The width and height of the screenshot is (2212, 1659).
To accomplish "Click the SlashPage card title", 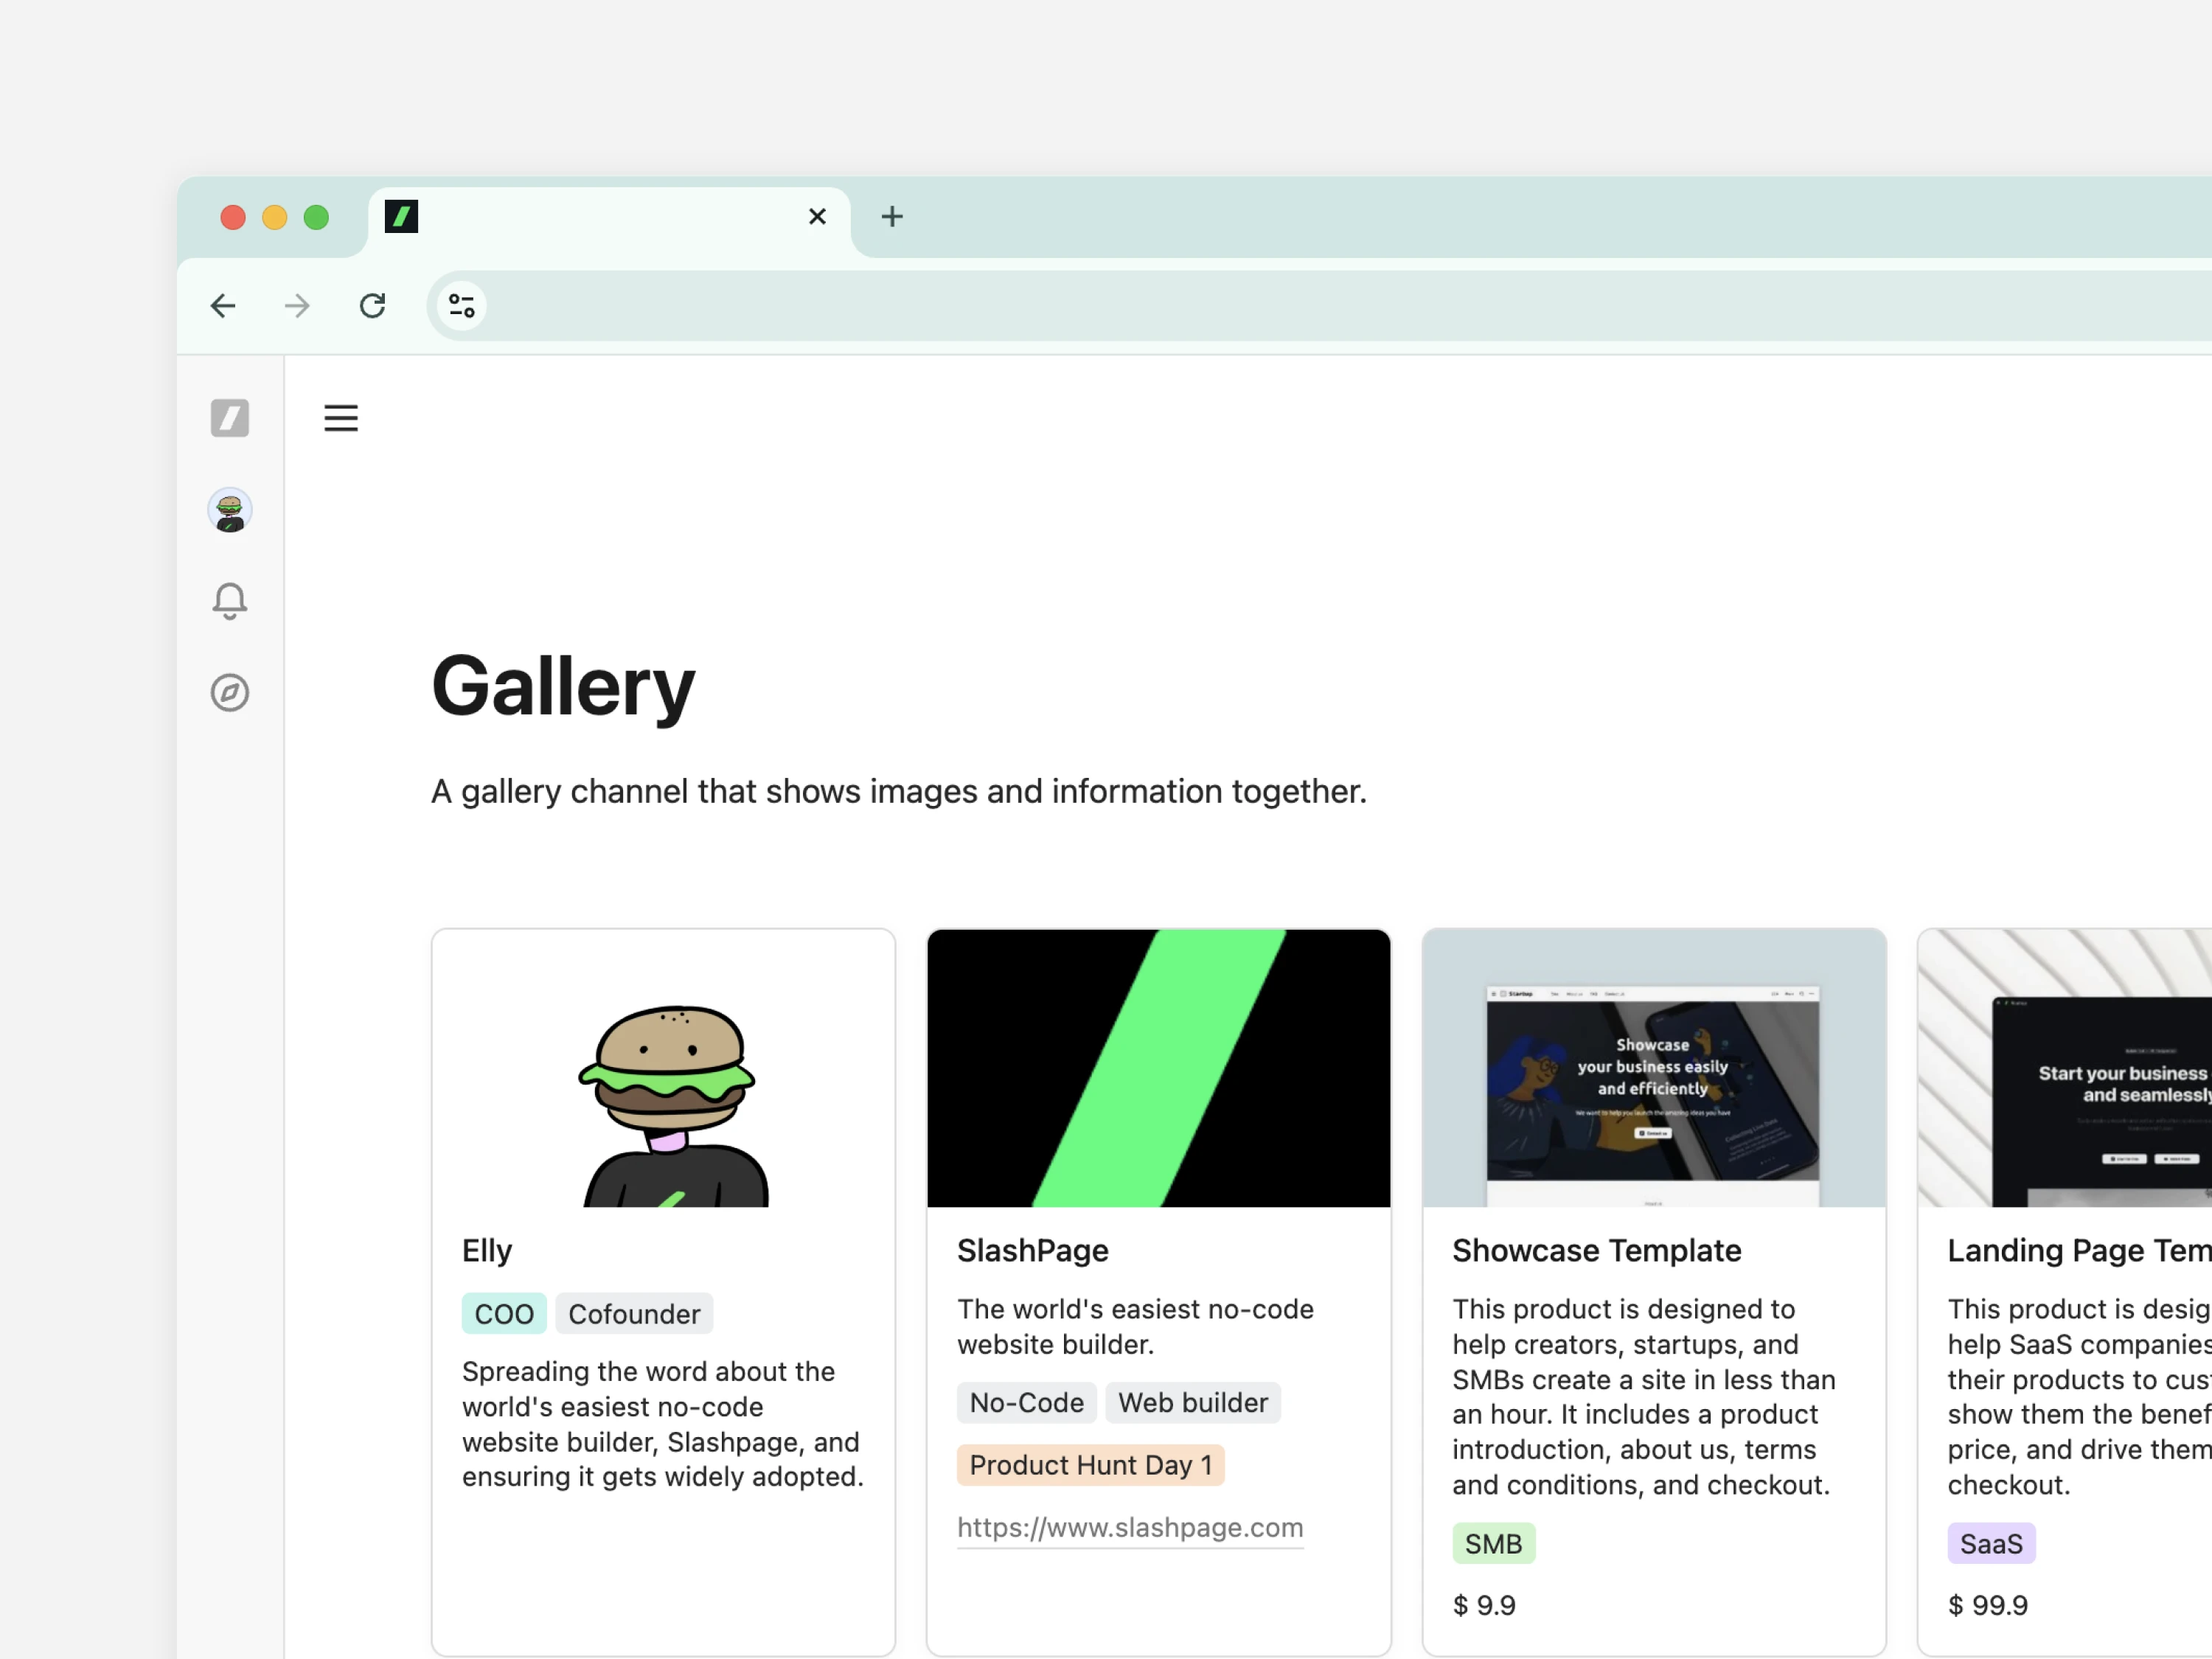I will [x=1033, y=1250].
